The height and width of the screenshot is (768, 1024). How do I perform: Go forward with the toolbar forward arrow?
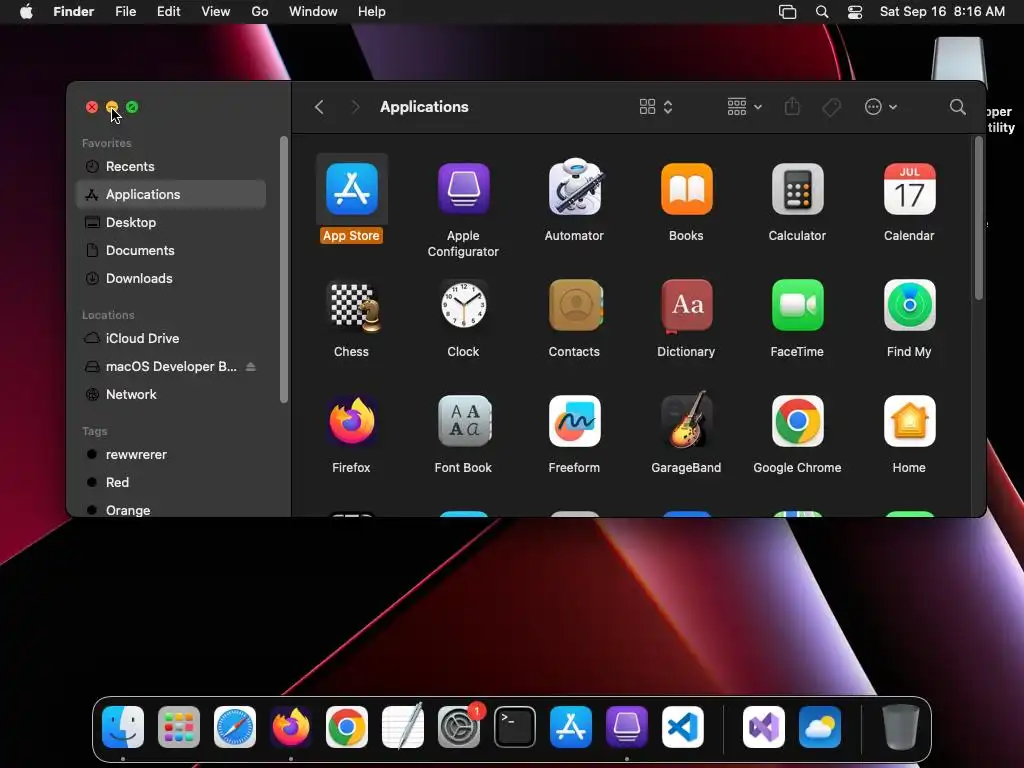[355, 107]
